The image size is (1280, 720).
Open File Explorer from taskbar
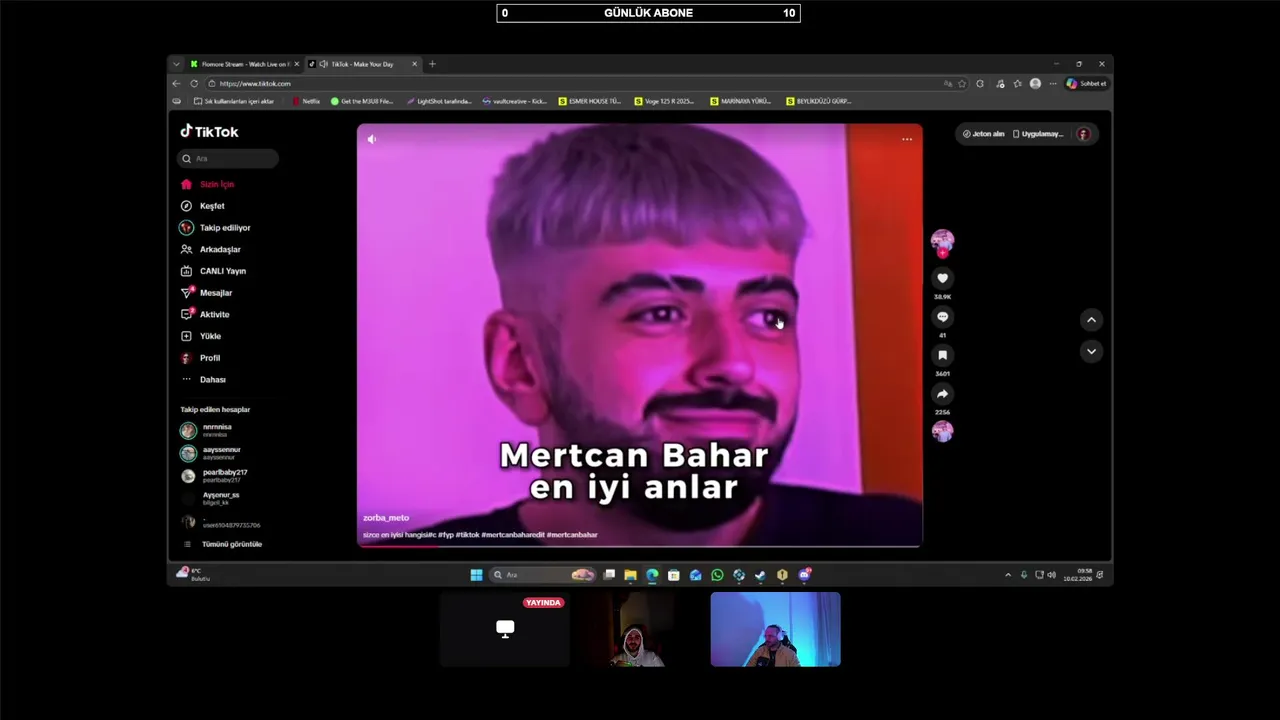[x=630, y=575]
